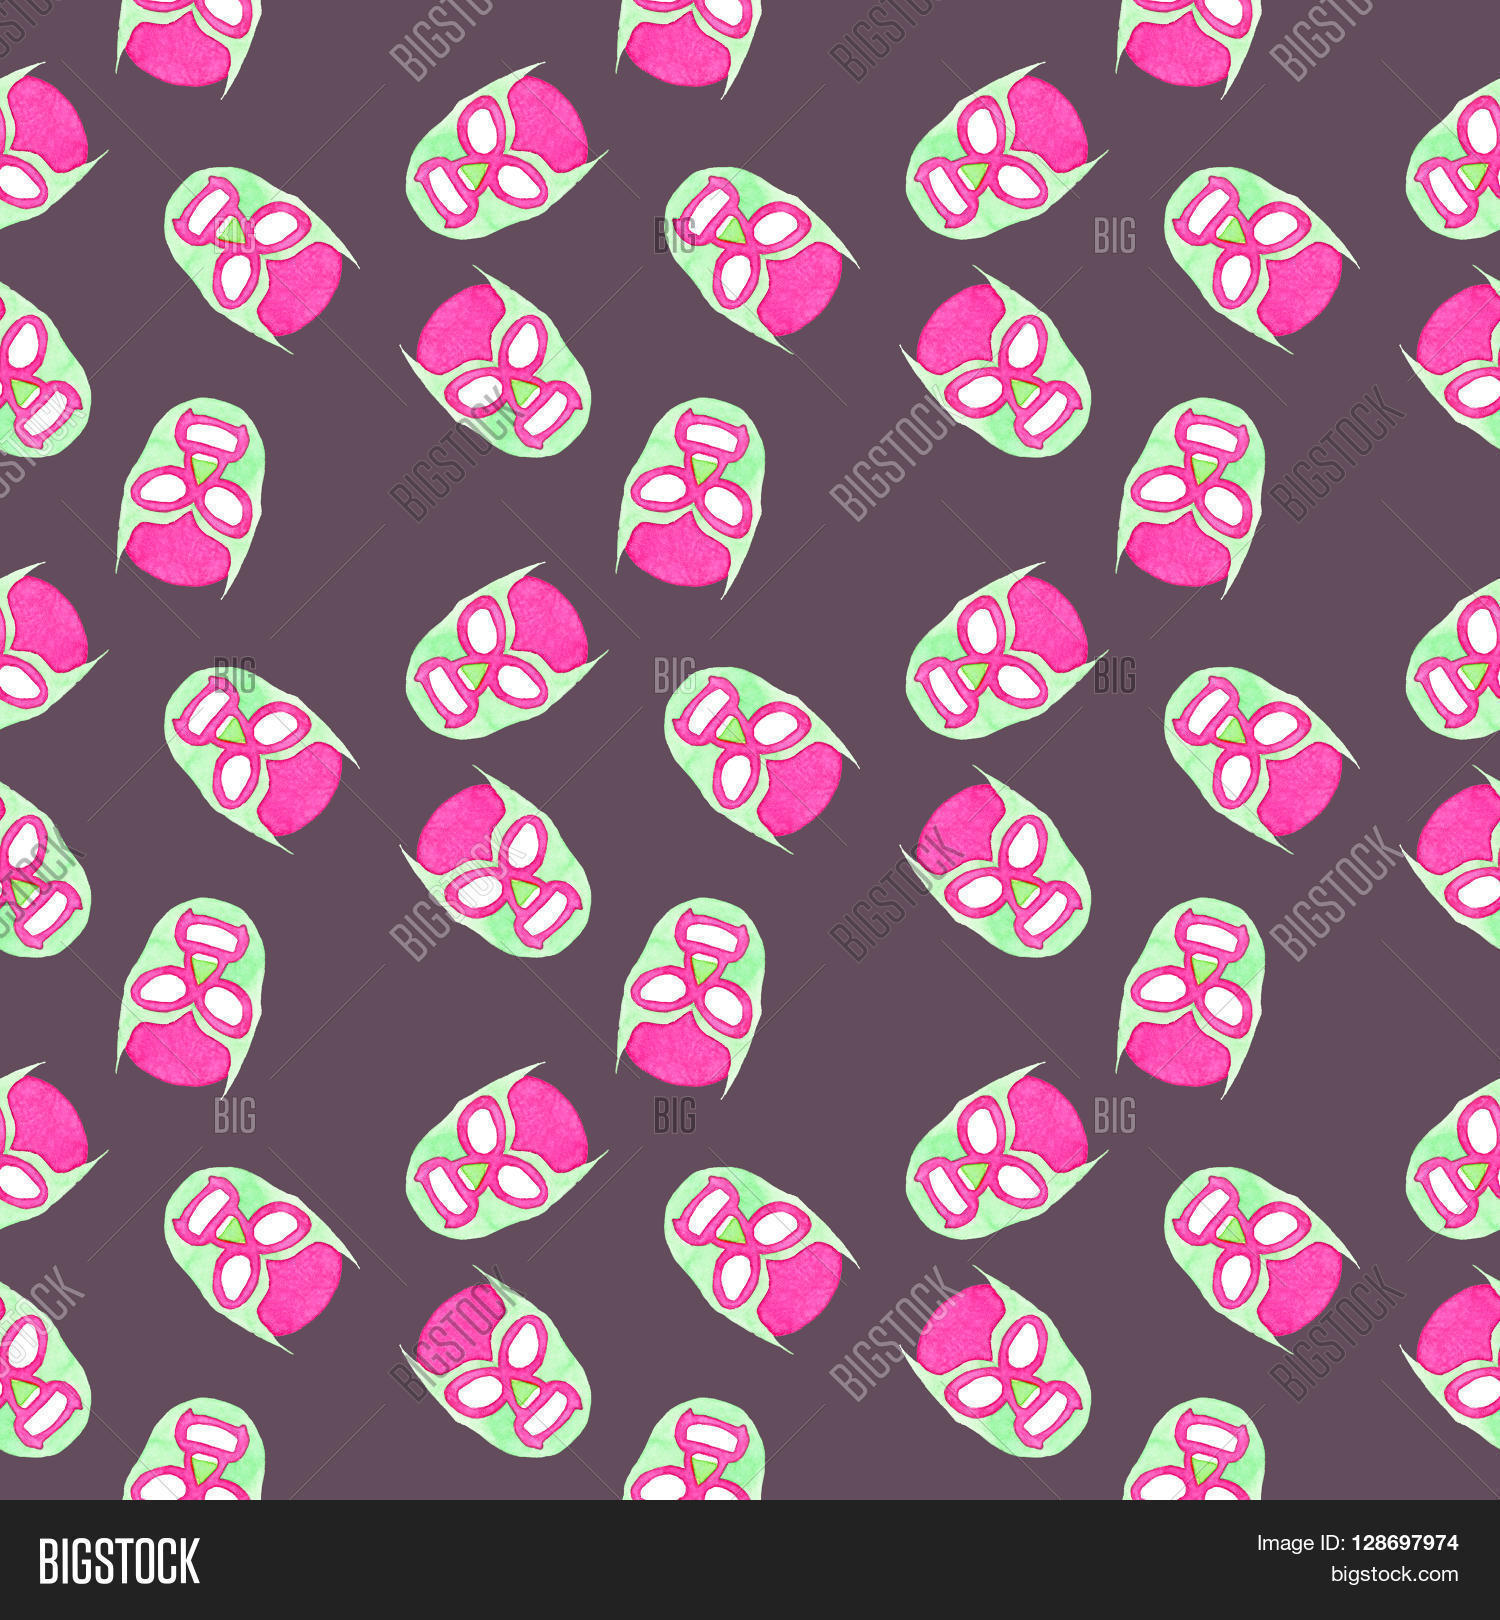Click the BIGSTOCK logo in the footer
The width and height of the screenshot is (1500, 1620).
[118, 1561]
